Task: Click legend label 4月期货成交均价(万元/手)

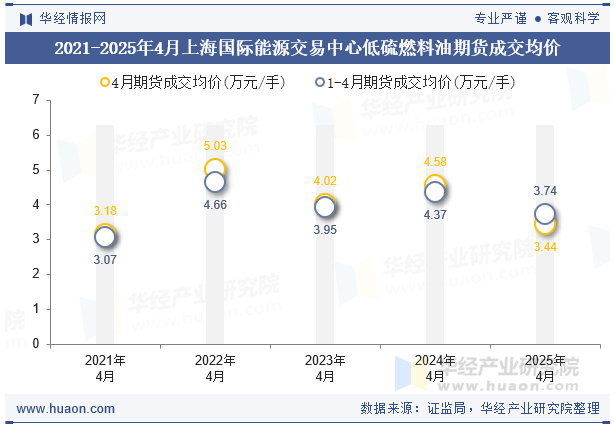Action: coord(198,82)
